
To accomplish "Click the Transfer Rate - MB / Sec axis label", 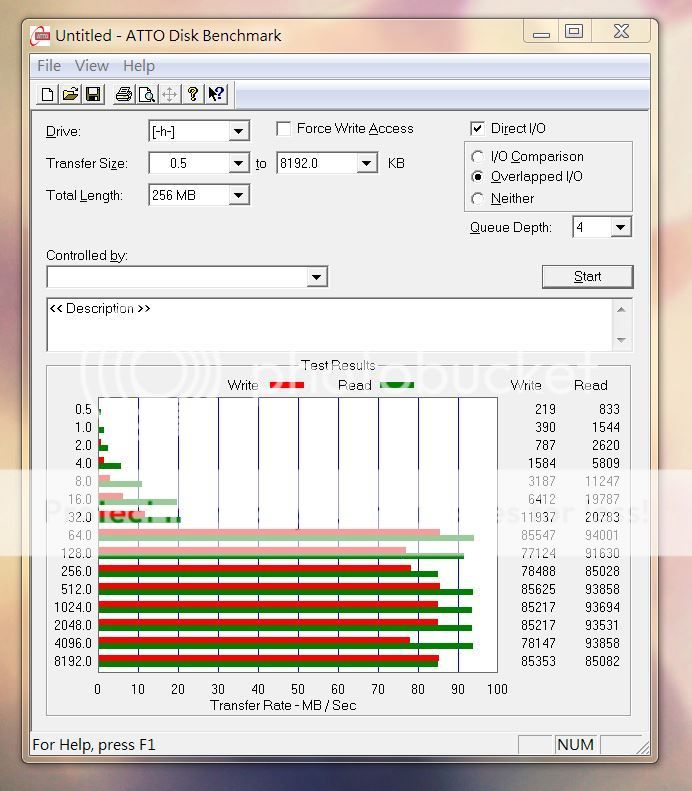I will (x=283, y=705).
